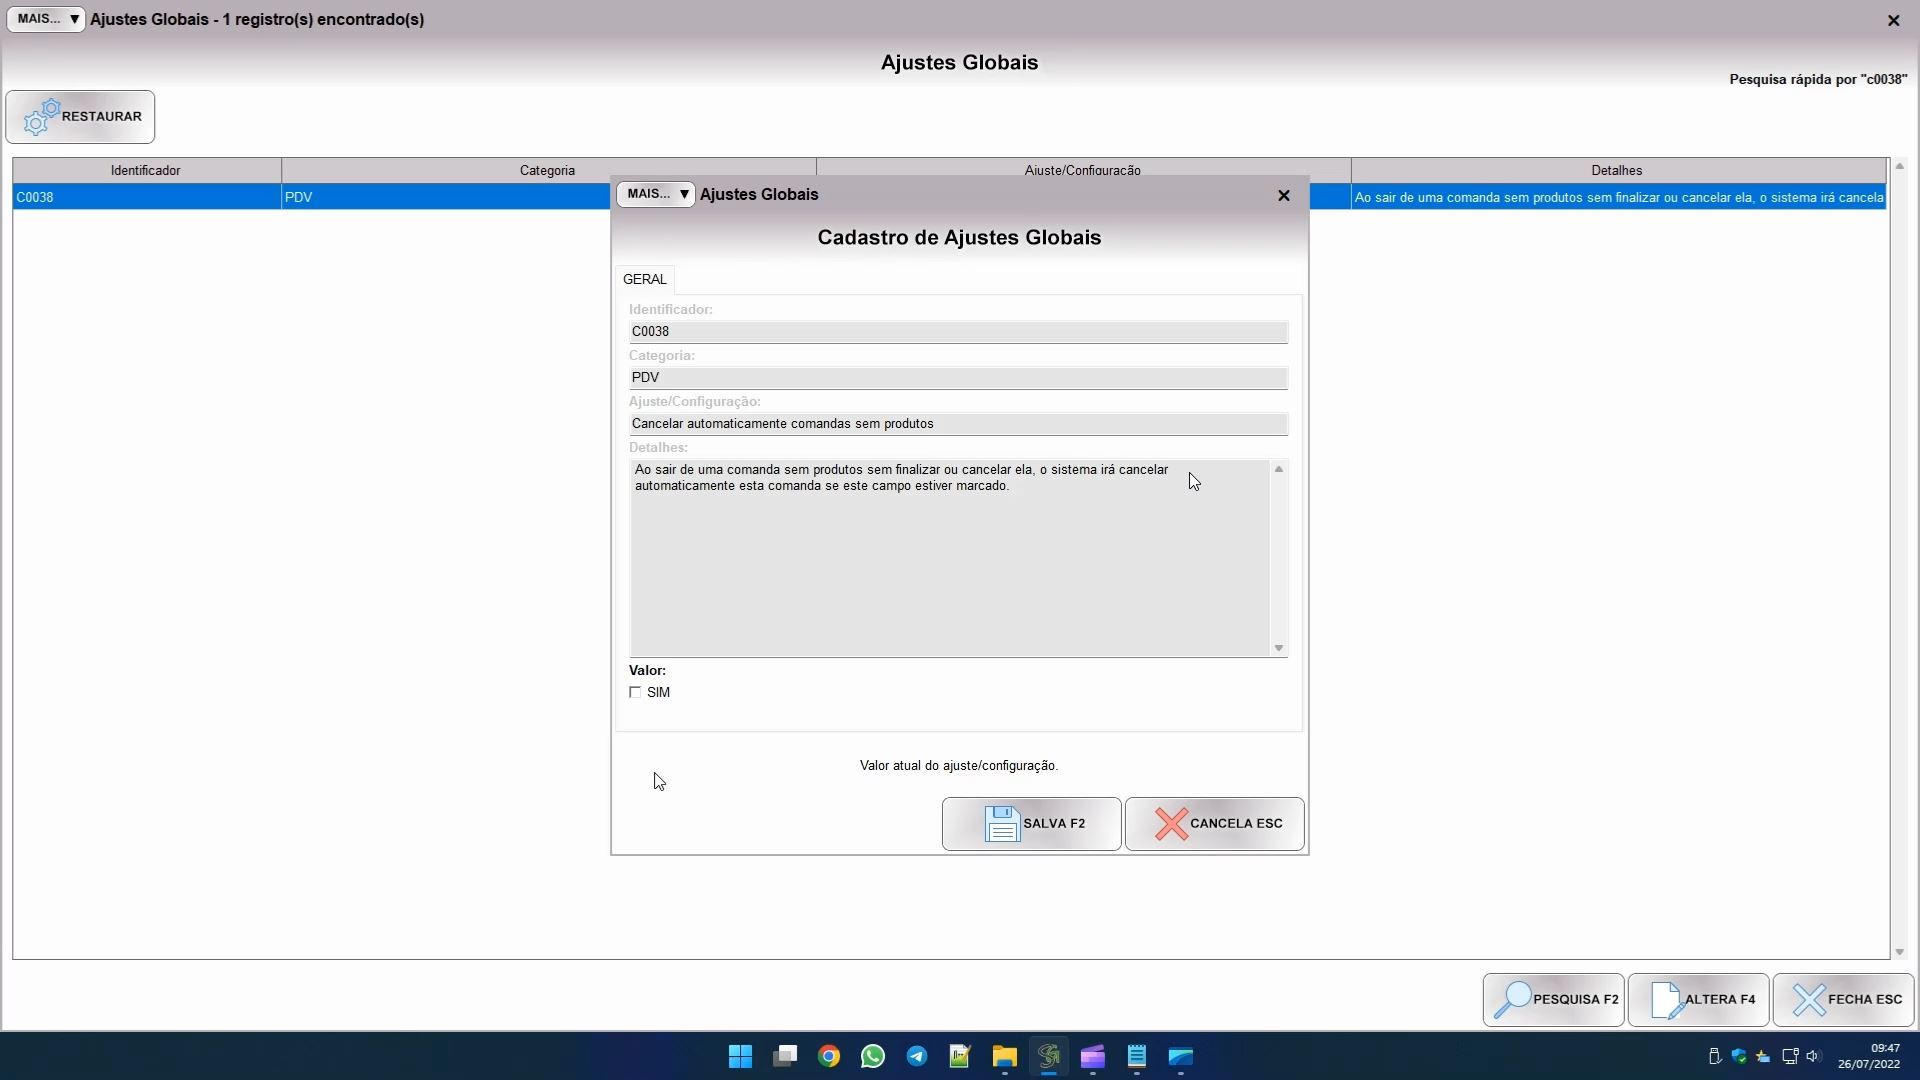Click down arrow of Detalhes text scrollbar
1920x1080 pixels.
click(1278, 648)
